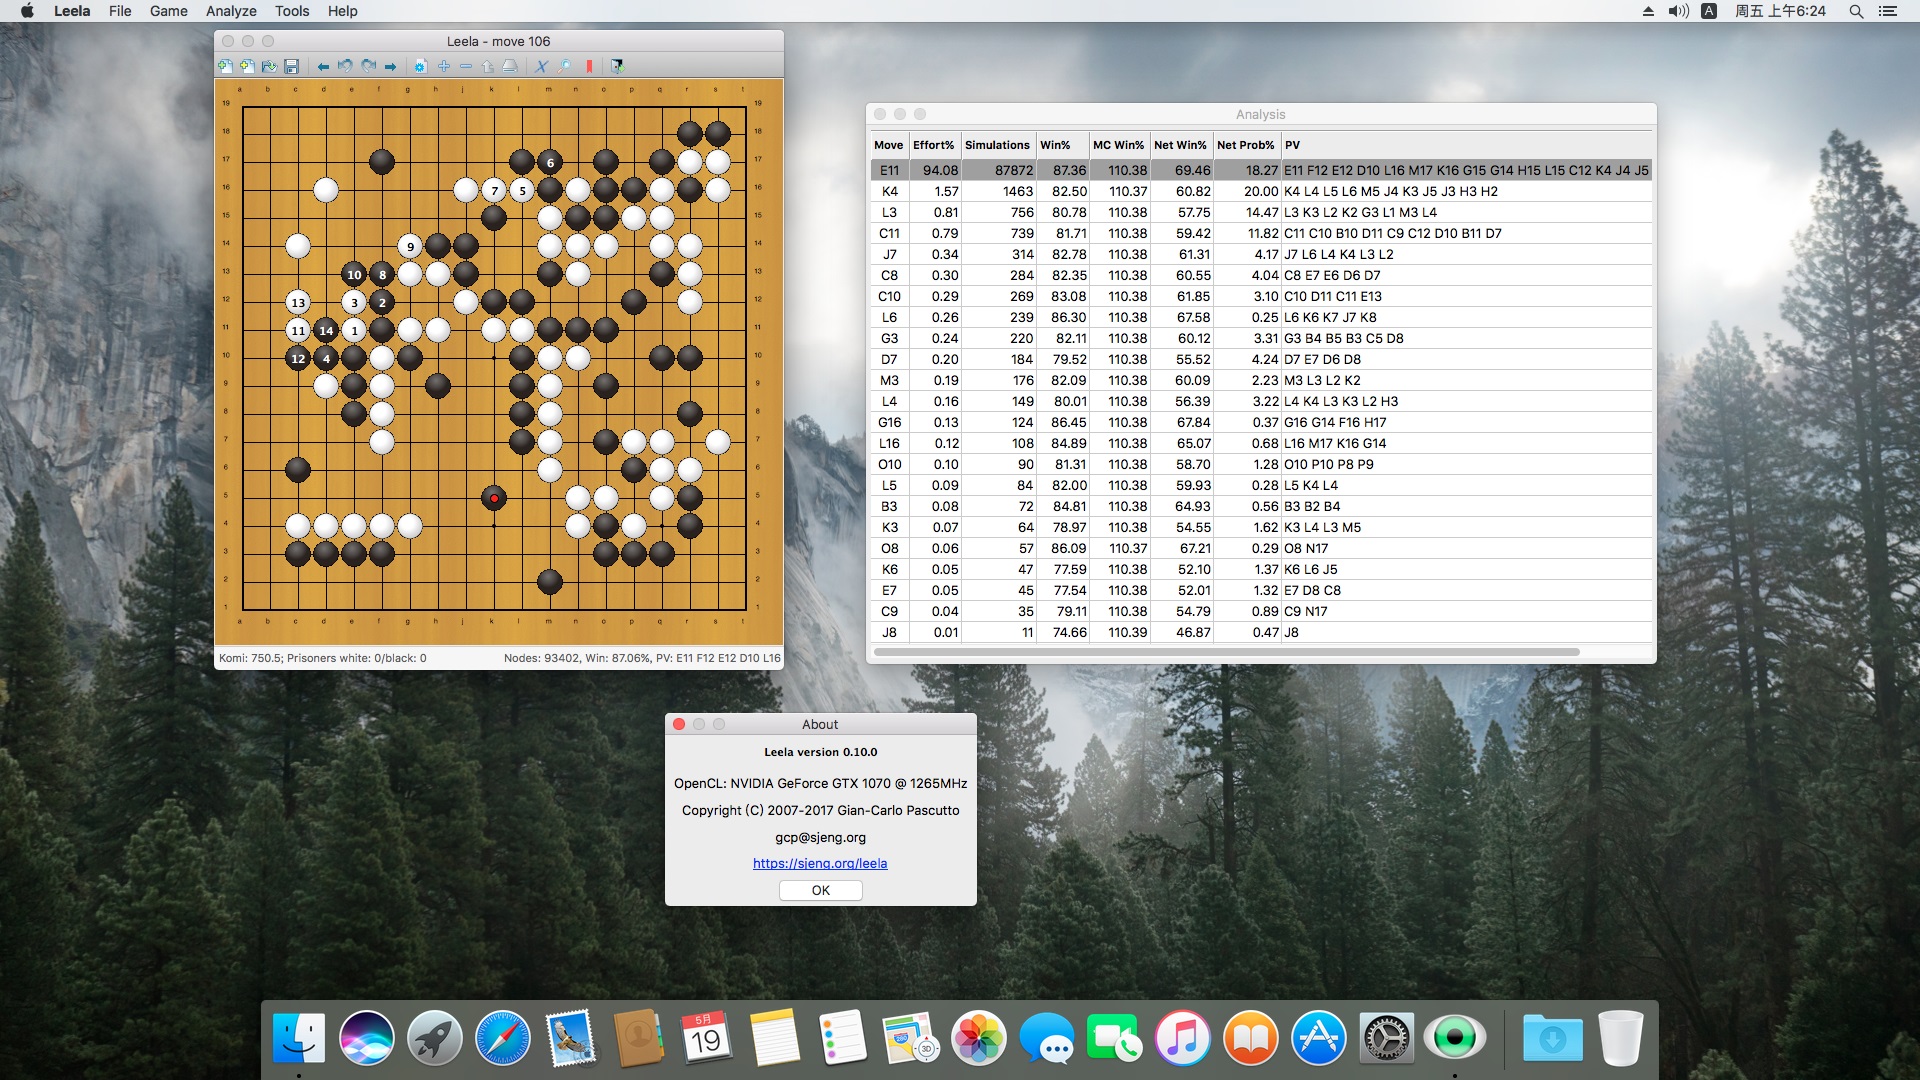The width and height of the screenshot is (1920, 1080).
Task: Open the Help menu
Action: click(343, 11)
